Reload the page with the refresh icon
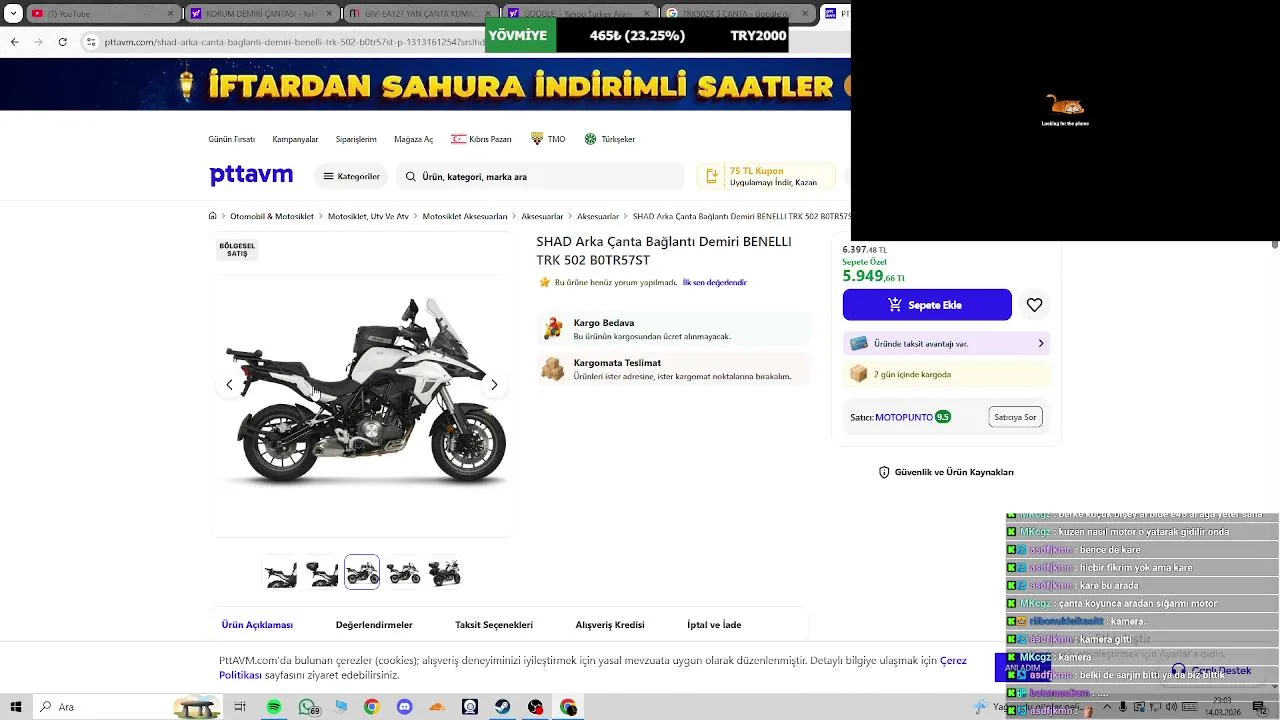The image size is (1280, 720). tap(63, 42)
